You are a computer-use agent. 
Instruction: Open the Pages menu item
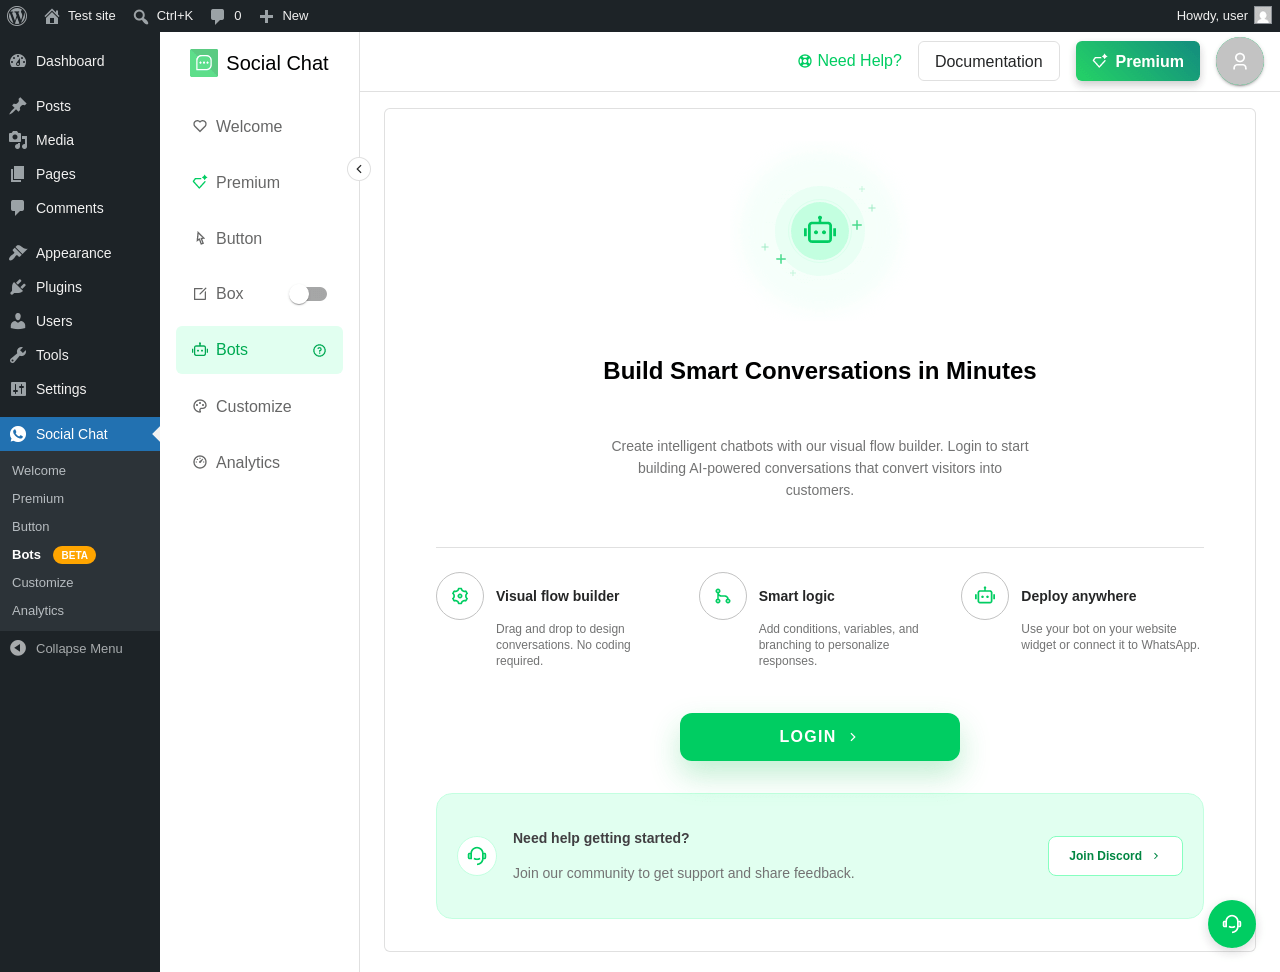(80, 174)
